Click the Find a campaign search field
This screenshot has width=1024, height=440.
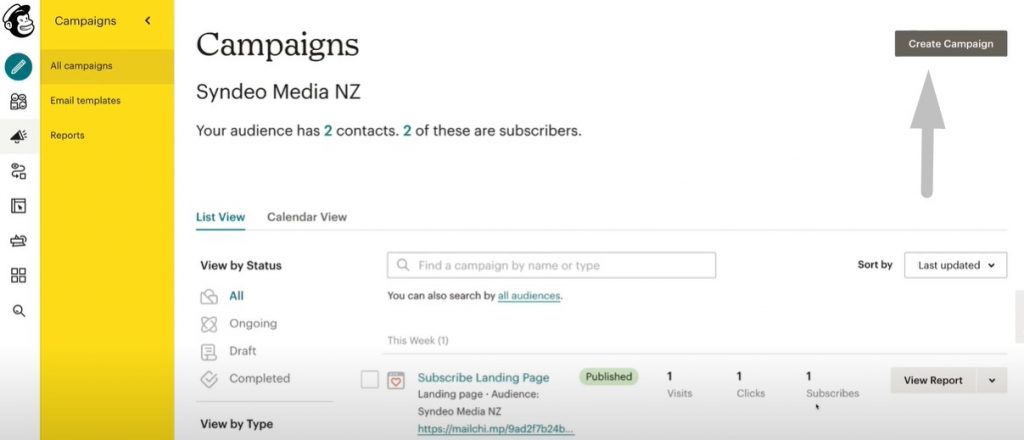pos(551,265)
